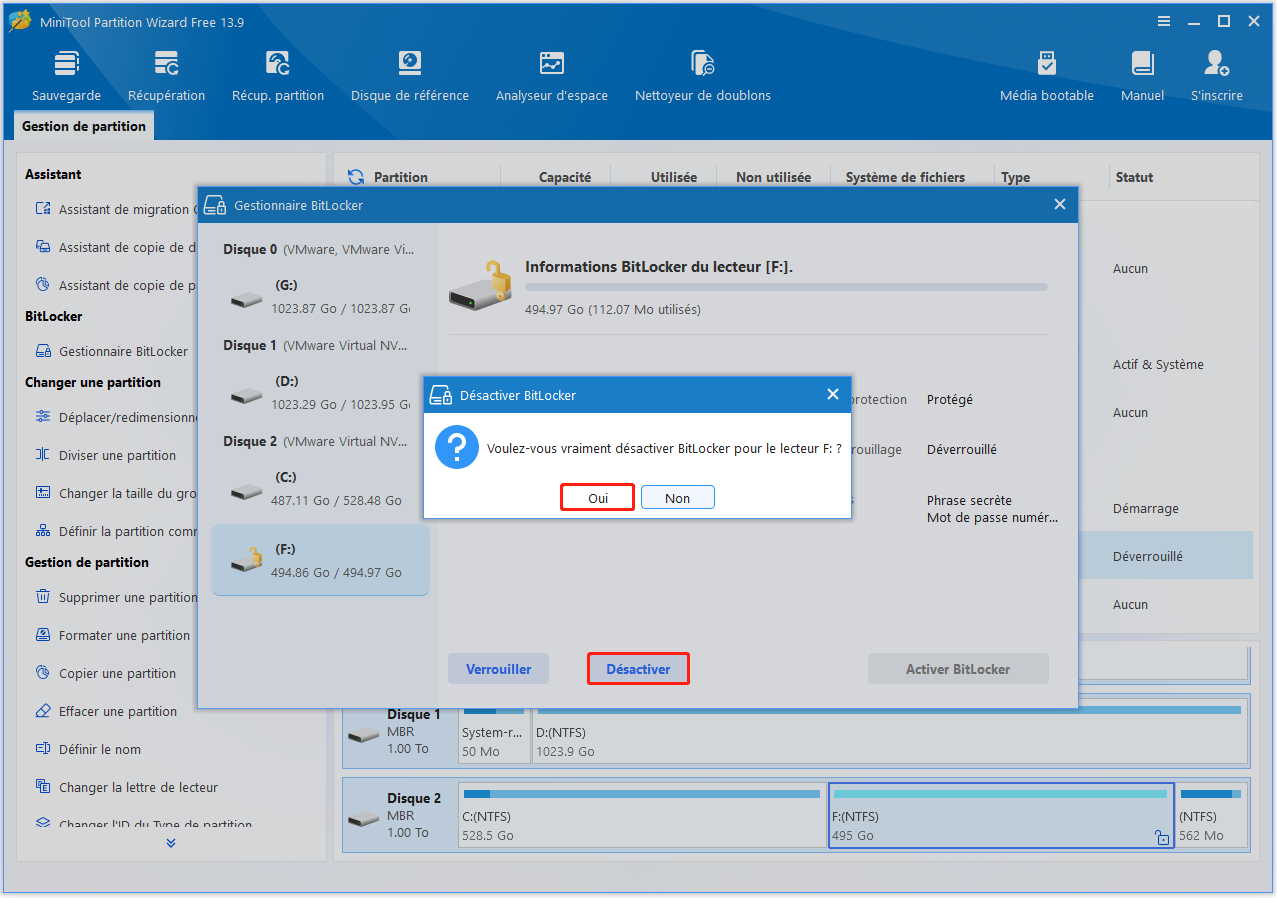Viewport: 1277px width, 898px height.
Task: Select Changer la lettre de lecteur
Action: [126, 787]
